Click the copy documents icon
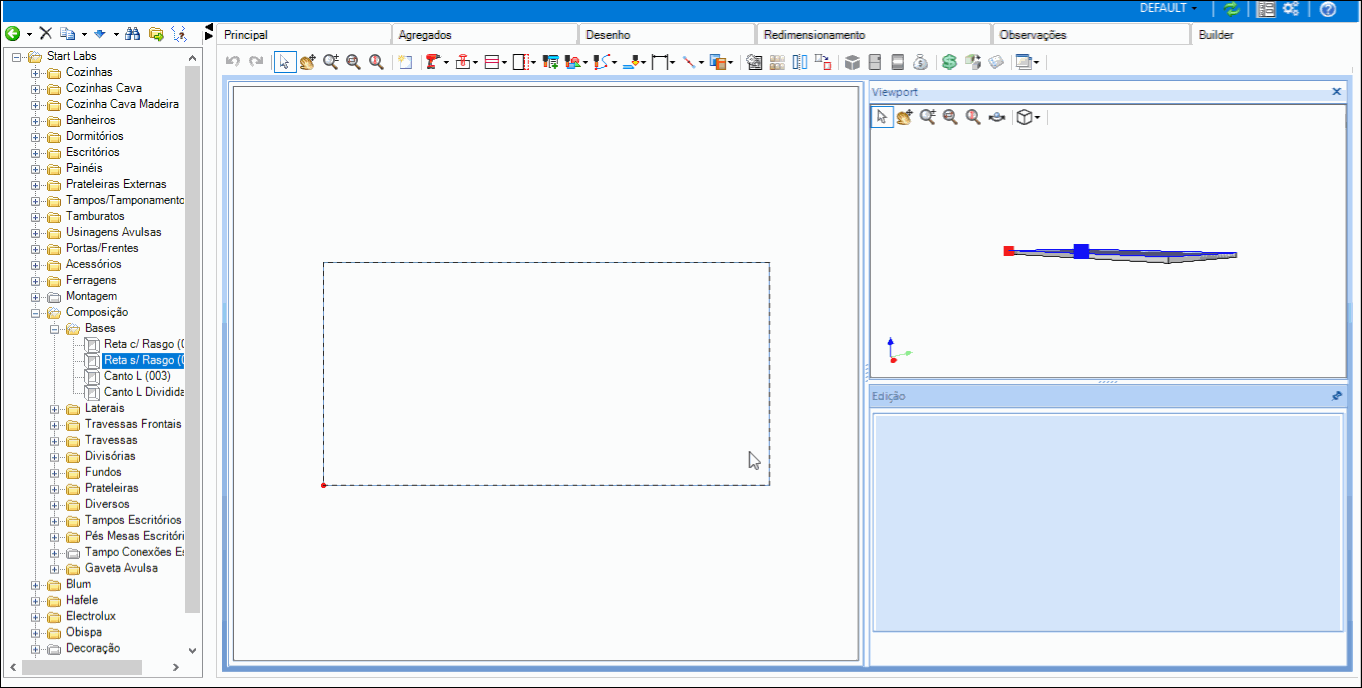This screenshot has height=688, width=1362. [67, 33]
